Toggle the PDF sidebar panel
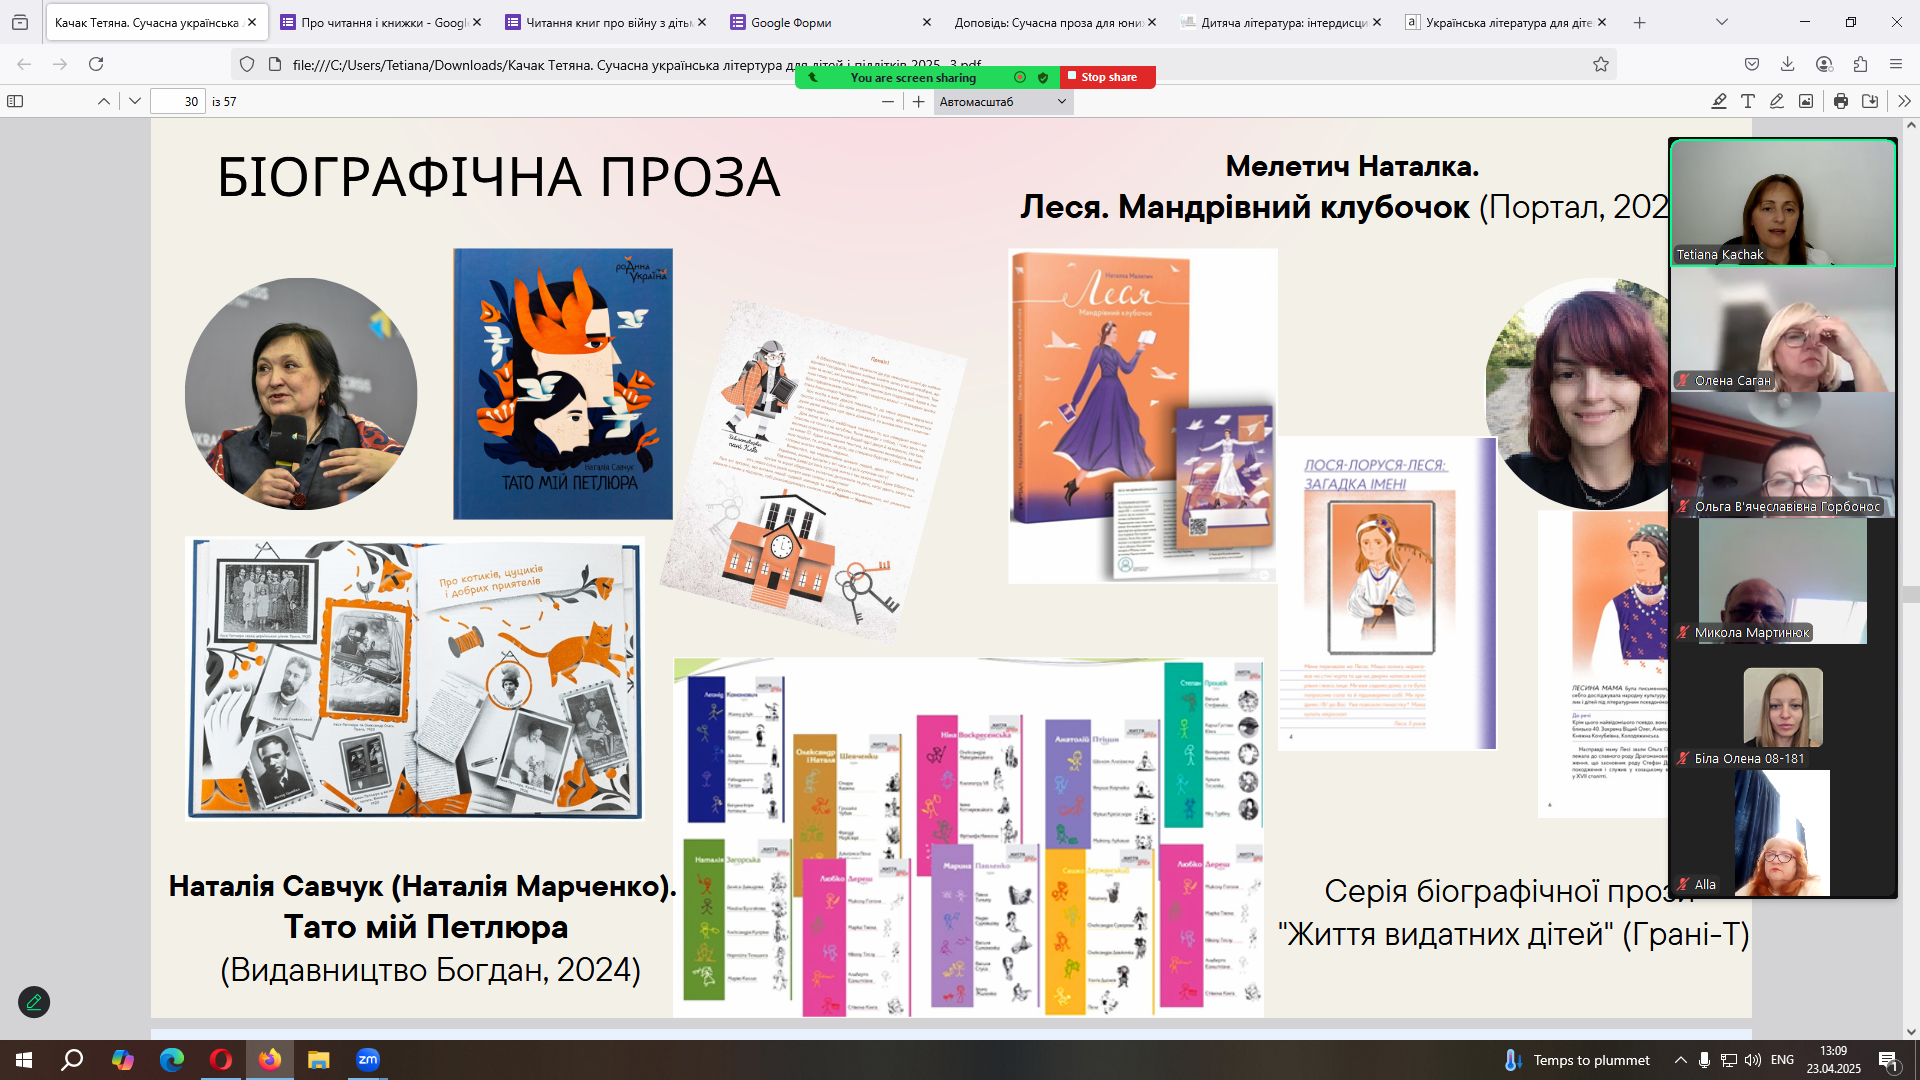Image resolution: width=1920 pixels, height=1080 pixels. (15, 101)
